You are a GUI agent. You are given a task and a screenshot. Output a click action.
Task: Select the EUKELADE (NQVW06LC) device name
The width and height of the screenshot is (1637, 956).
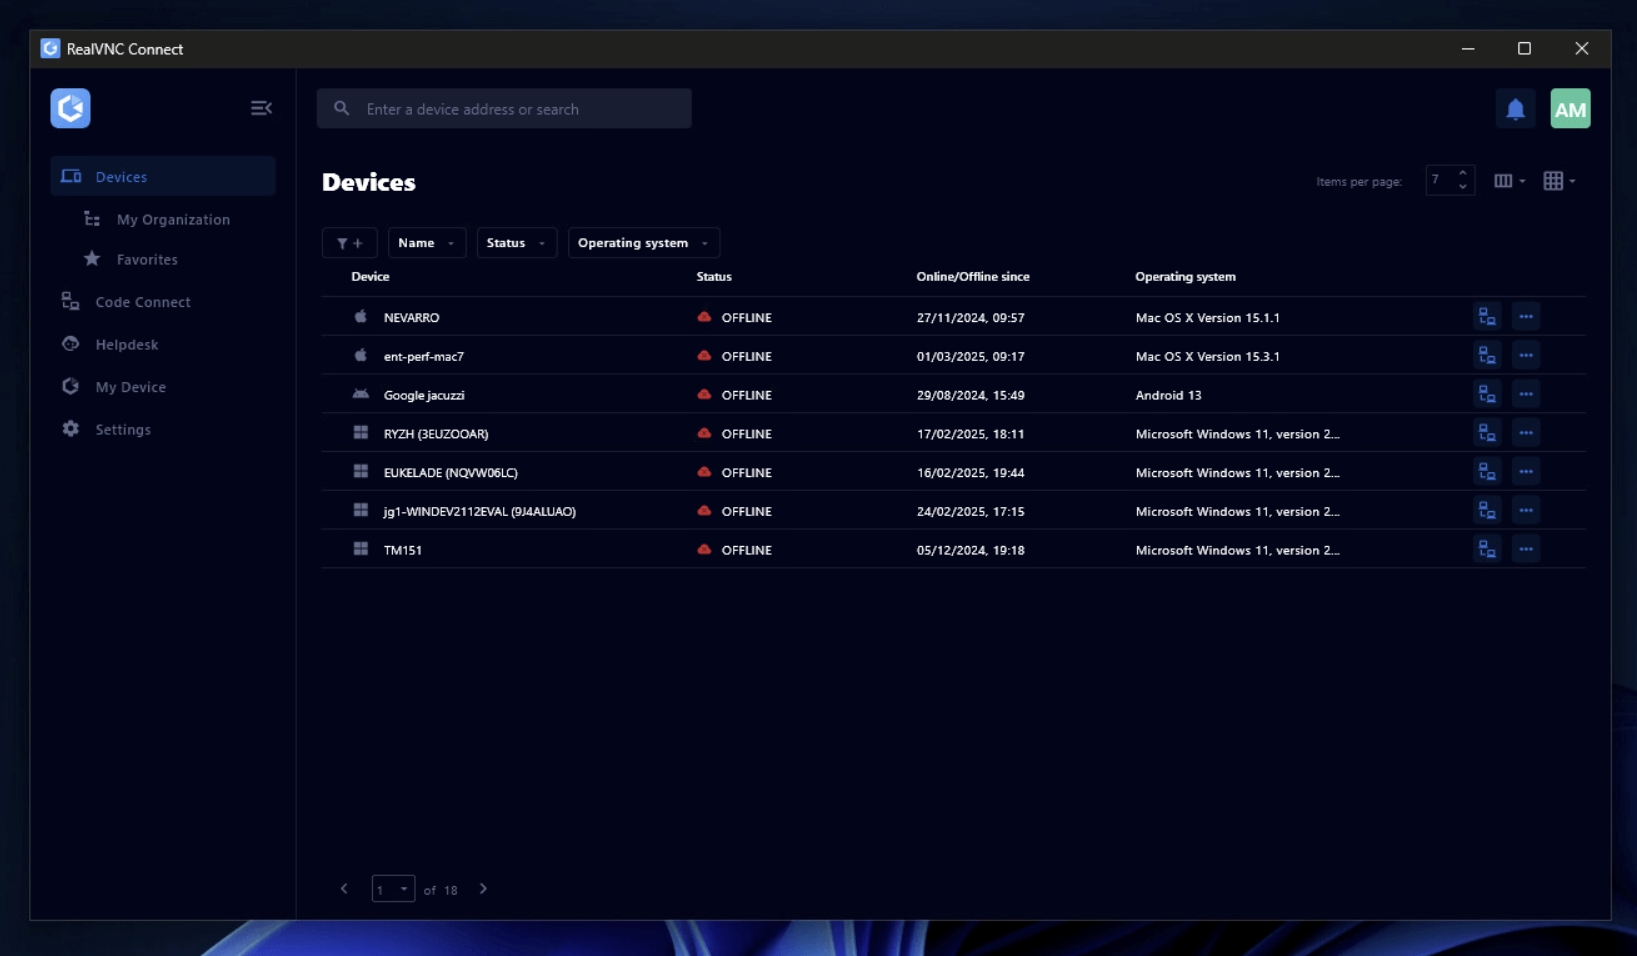point(451,473)
